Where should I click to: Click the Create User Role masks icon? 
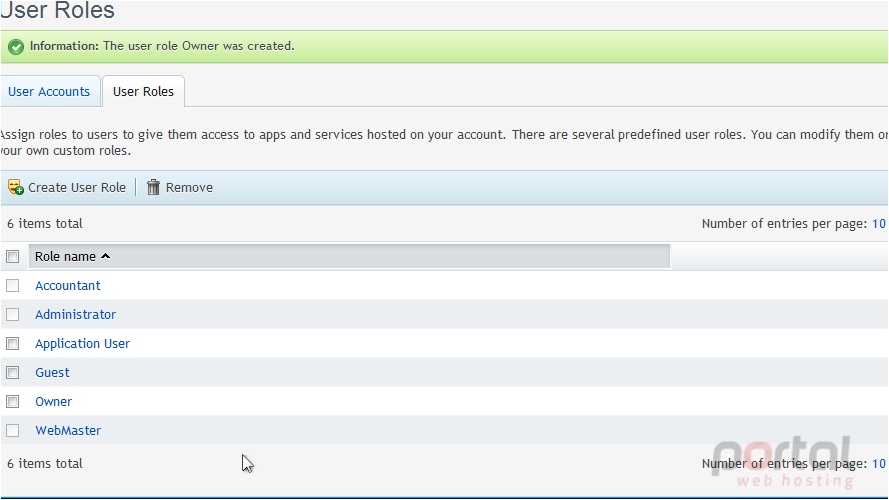(x=16, y=187)
